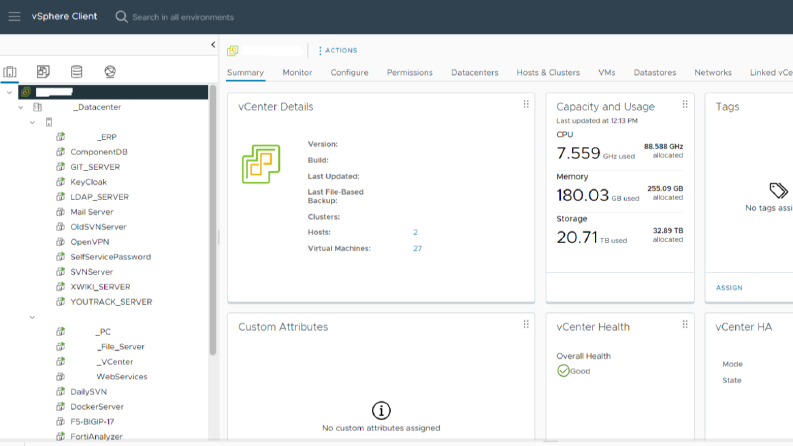Click the YOUTRACK_SERVER VM icon
Image resolution: width=793 pixels, height=446 pixels.
[x=61, y=301]
